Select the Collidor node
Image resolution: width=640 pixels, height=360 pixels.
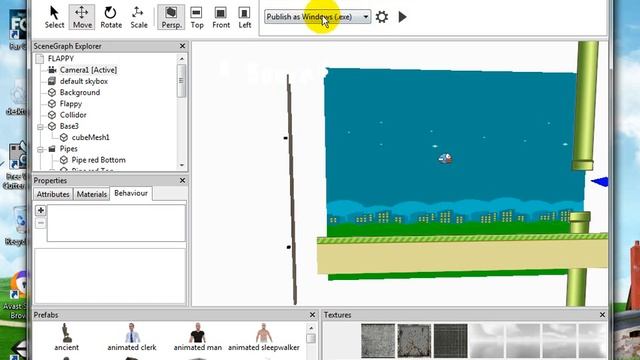click(x=73, y=115)
